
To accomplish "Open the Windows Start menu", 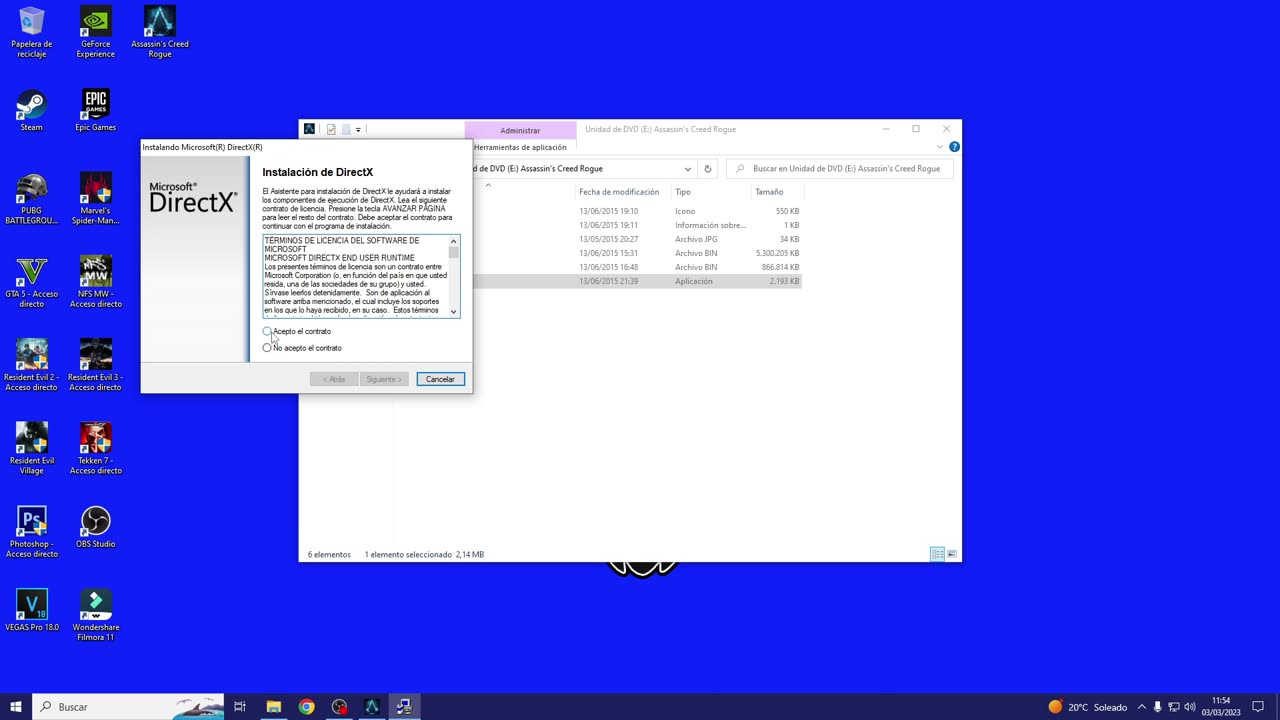I will click(16, 707).
